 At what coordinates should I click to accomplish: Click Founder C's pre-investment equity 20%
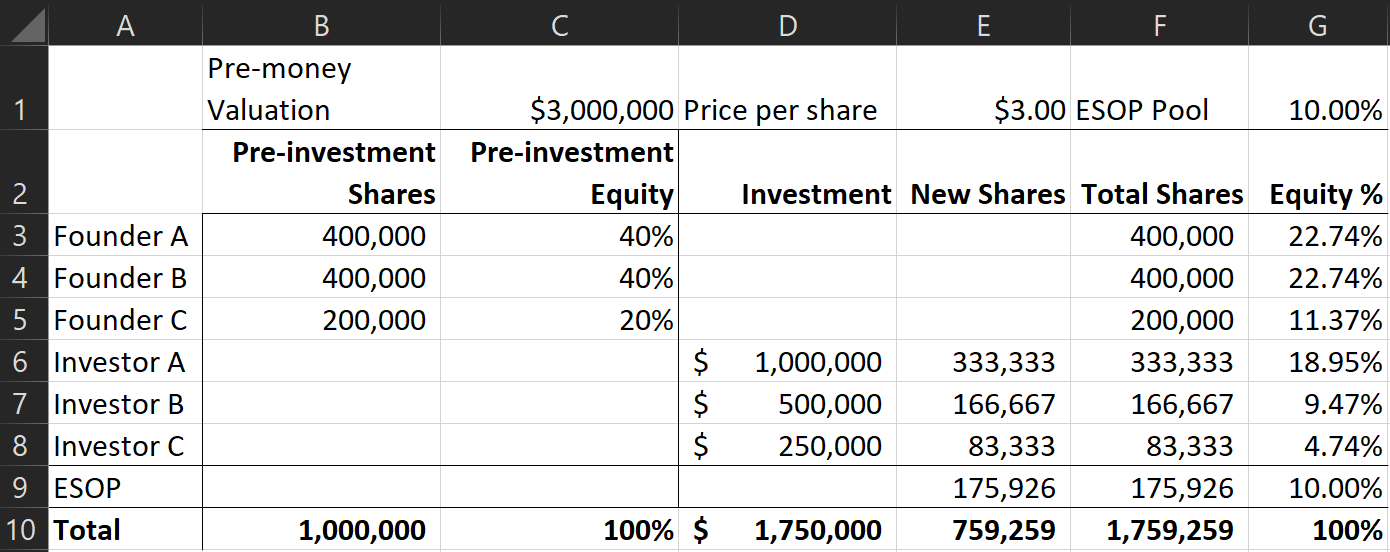559,319
